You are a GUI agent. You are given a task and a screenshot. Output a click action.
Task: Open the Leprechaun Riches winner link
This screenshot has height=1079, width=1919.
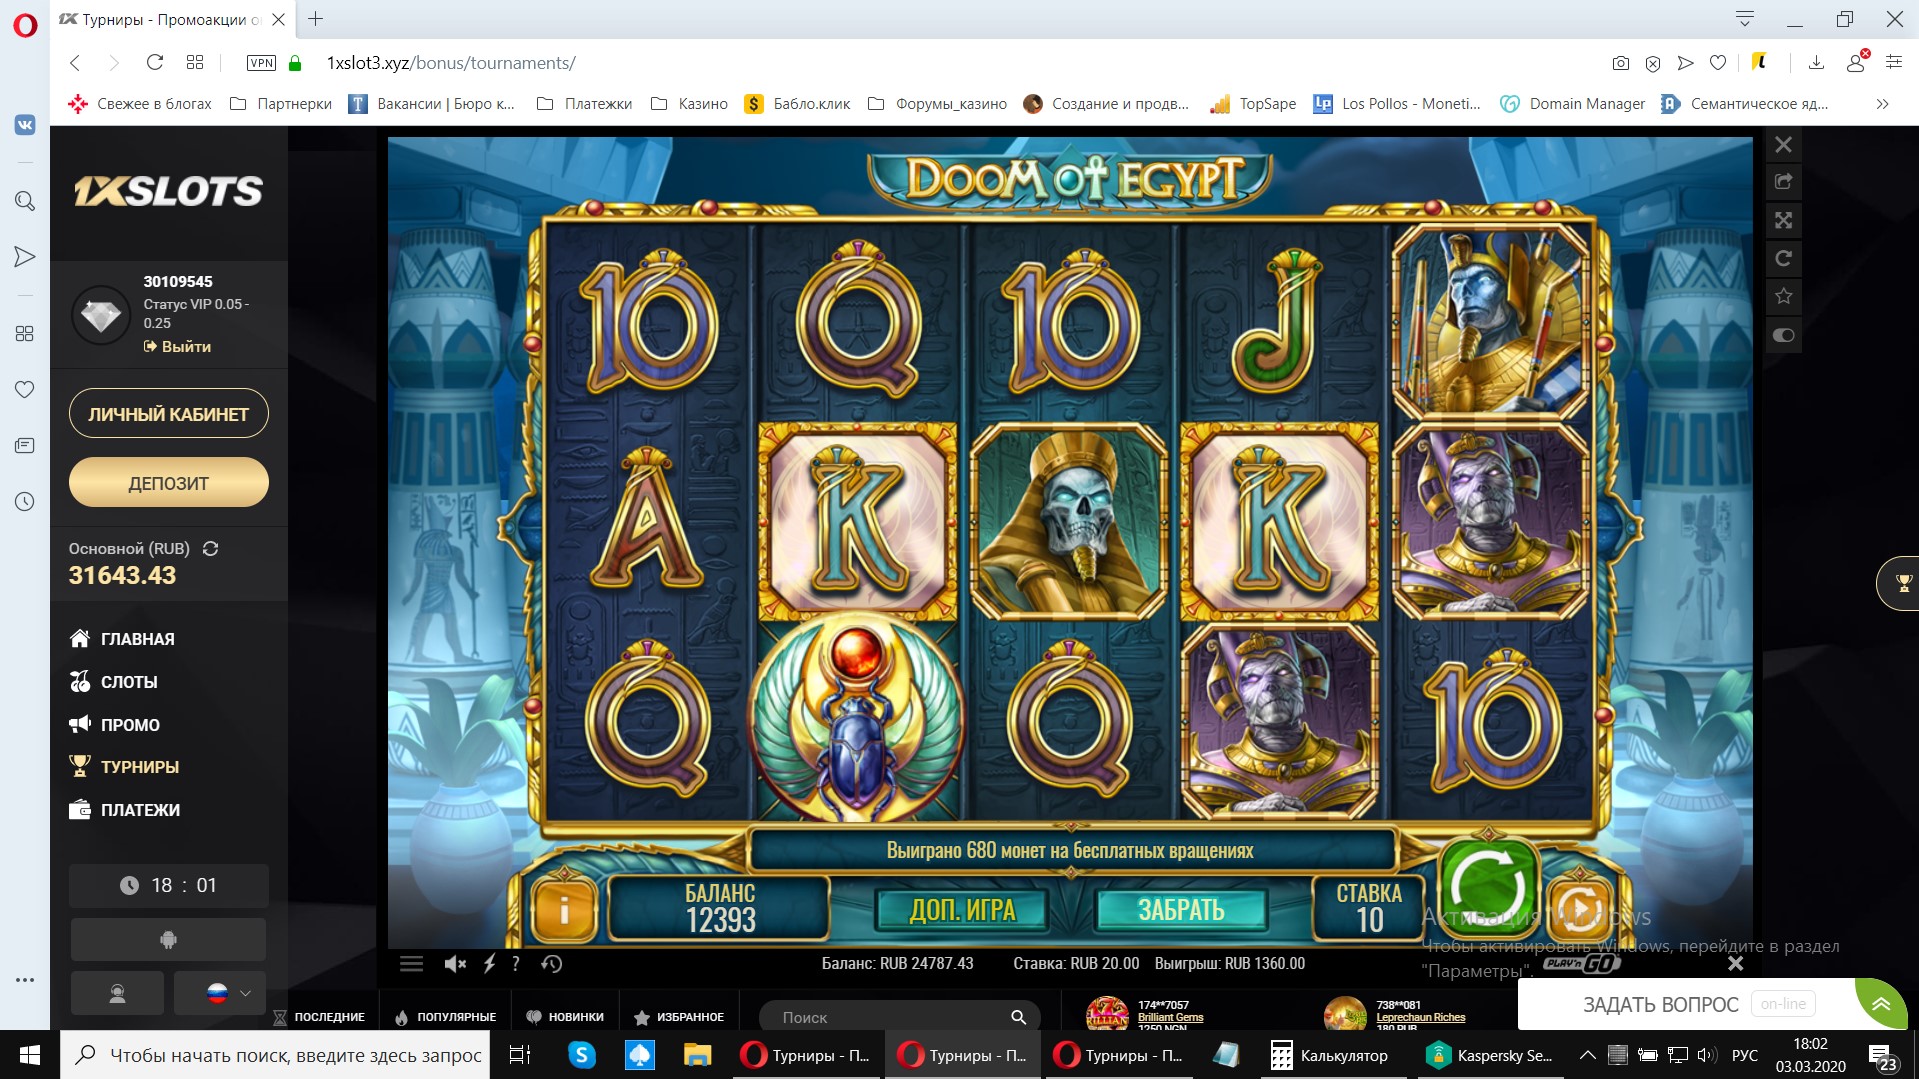[x=1420, y=1017]
